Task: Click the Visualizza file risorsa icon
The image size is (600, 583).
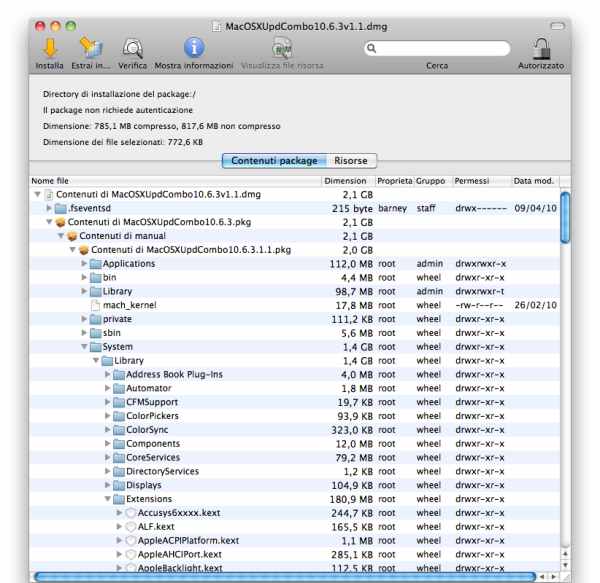Action: click(282, 48)
